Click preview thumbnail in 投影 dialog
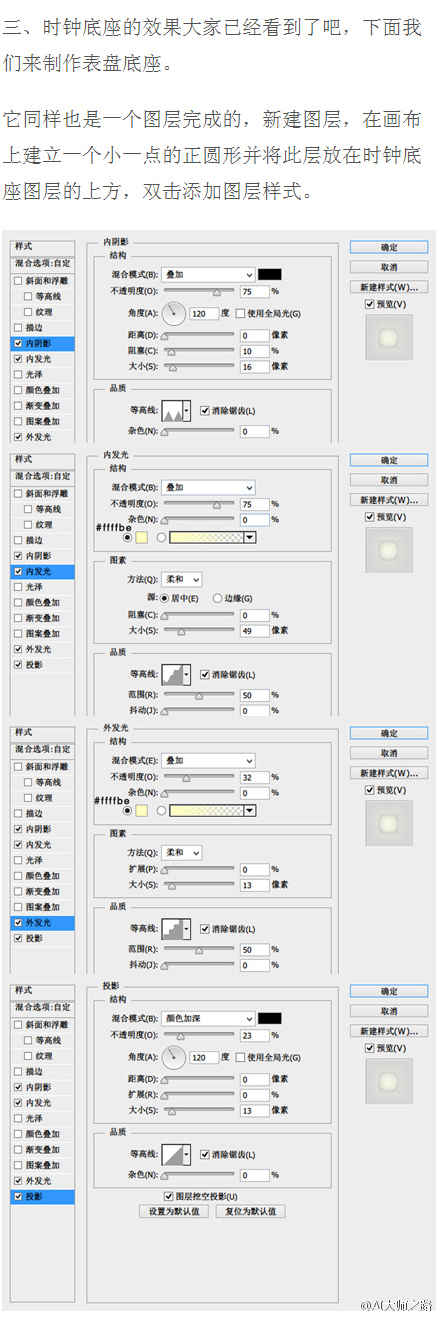438x1318 pixels. pos(387,1082)
